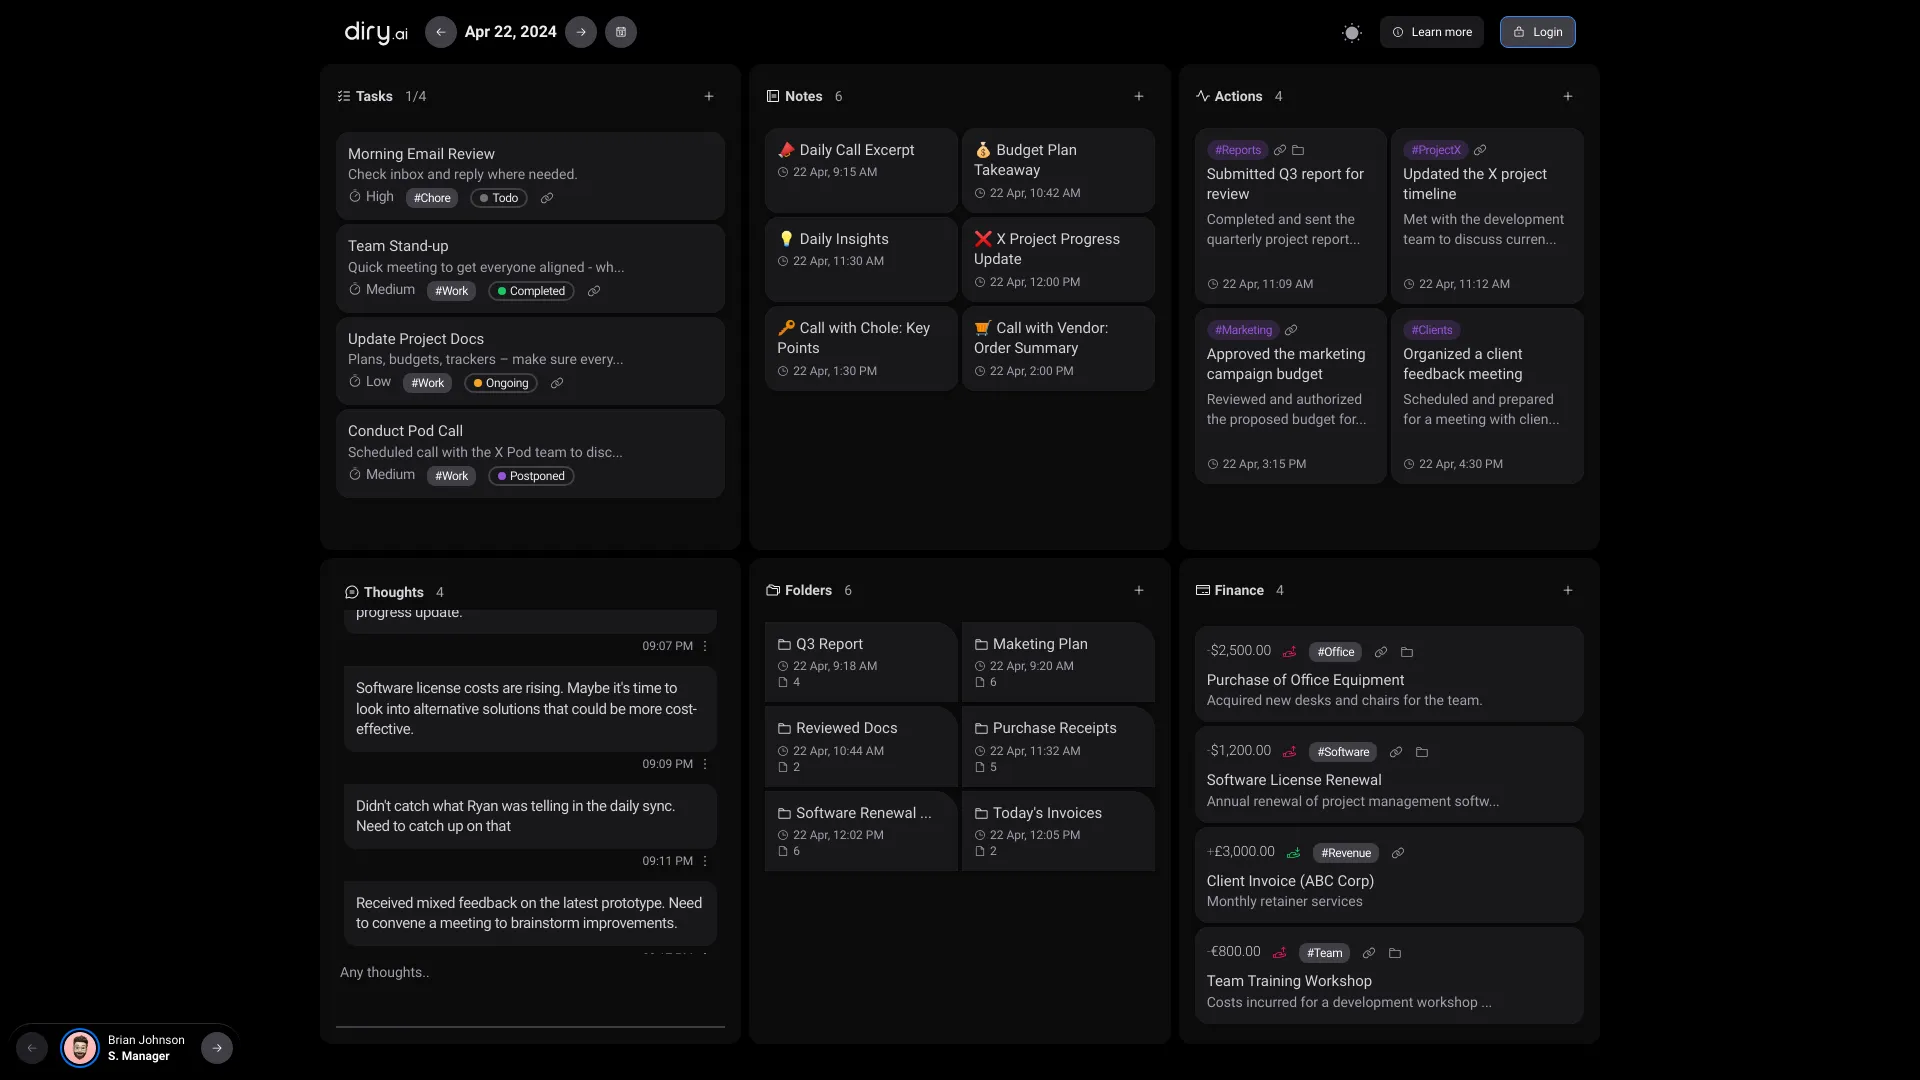Screen dimensions: 1920x1080
Task: Add a new task with plus icon
Action: [709, 96]
